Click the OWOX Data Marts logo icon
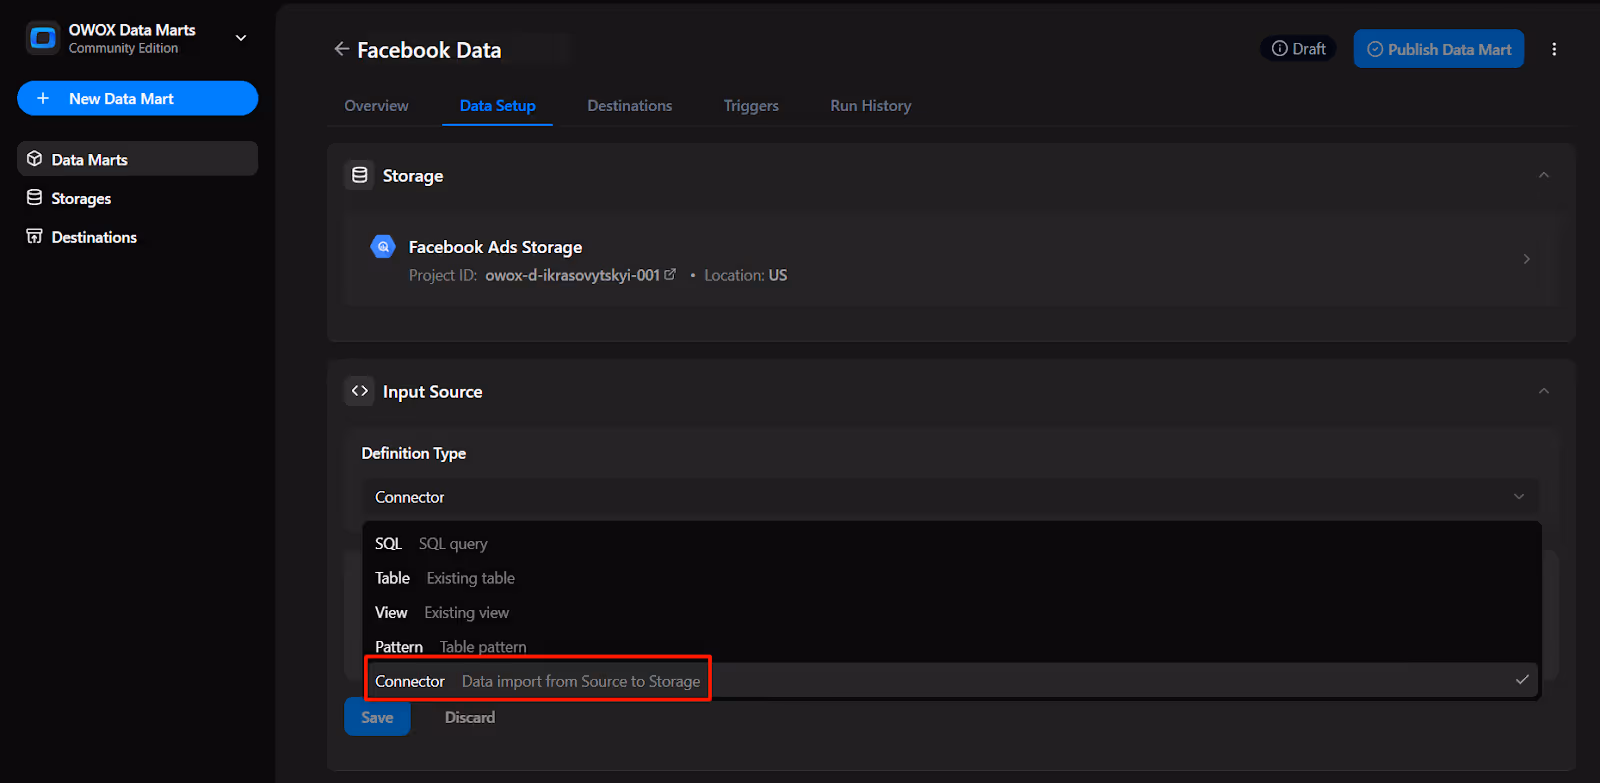Image resolution: width=1600 pixels, height=783 pixels. pyautogui.click(x=43, y=38)
